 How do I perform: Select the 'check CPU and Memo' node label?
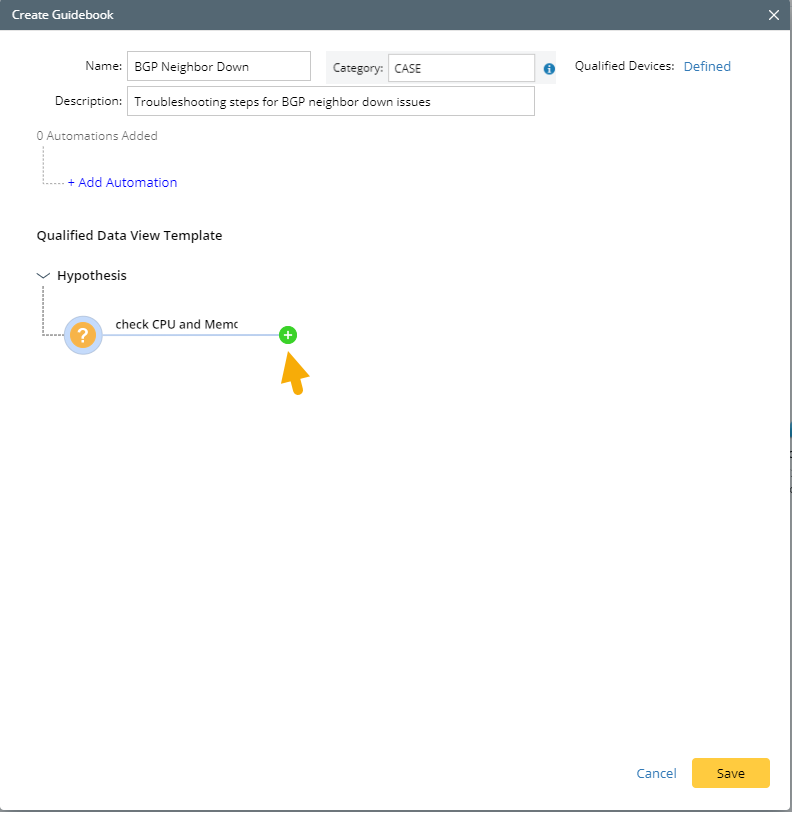click(176, 324)
